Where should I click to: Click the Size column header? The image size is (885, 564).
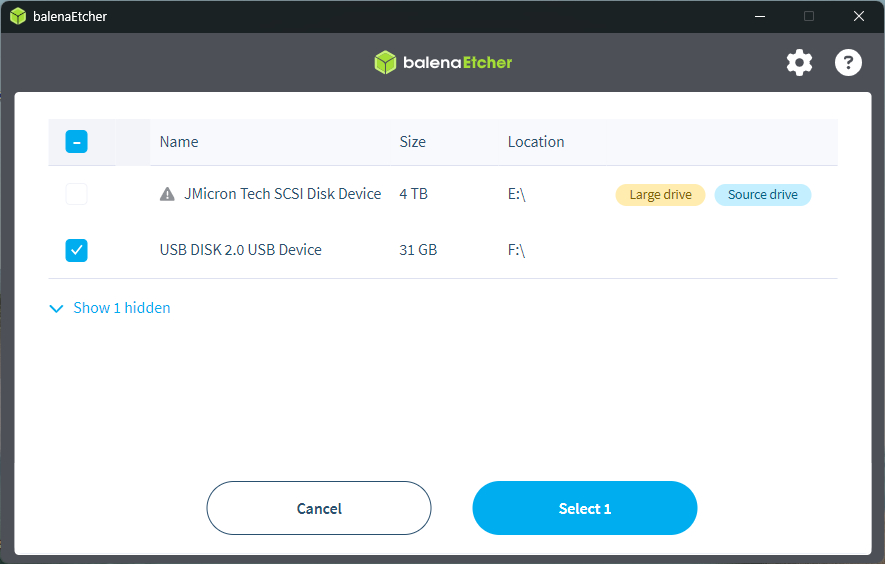(x=412, y=142)
